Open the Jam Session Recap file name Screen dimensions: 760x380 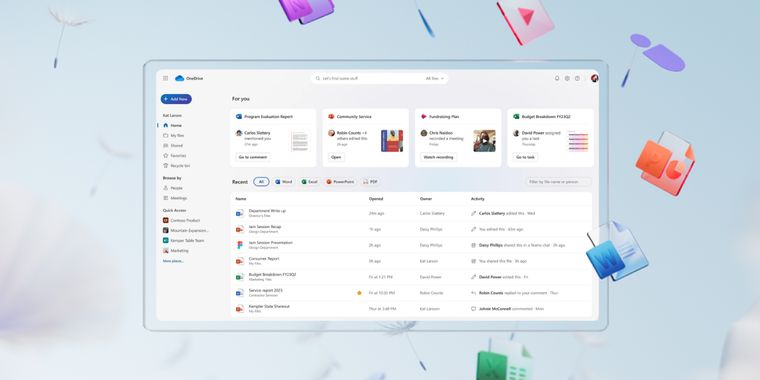tap(265, 227)
